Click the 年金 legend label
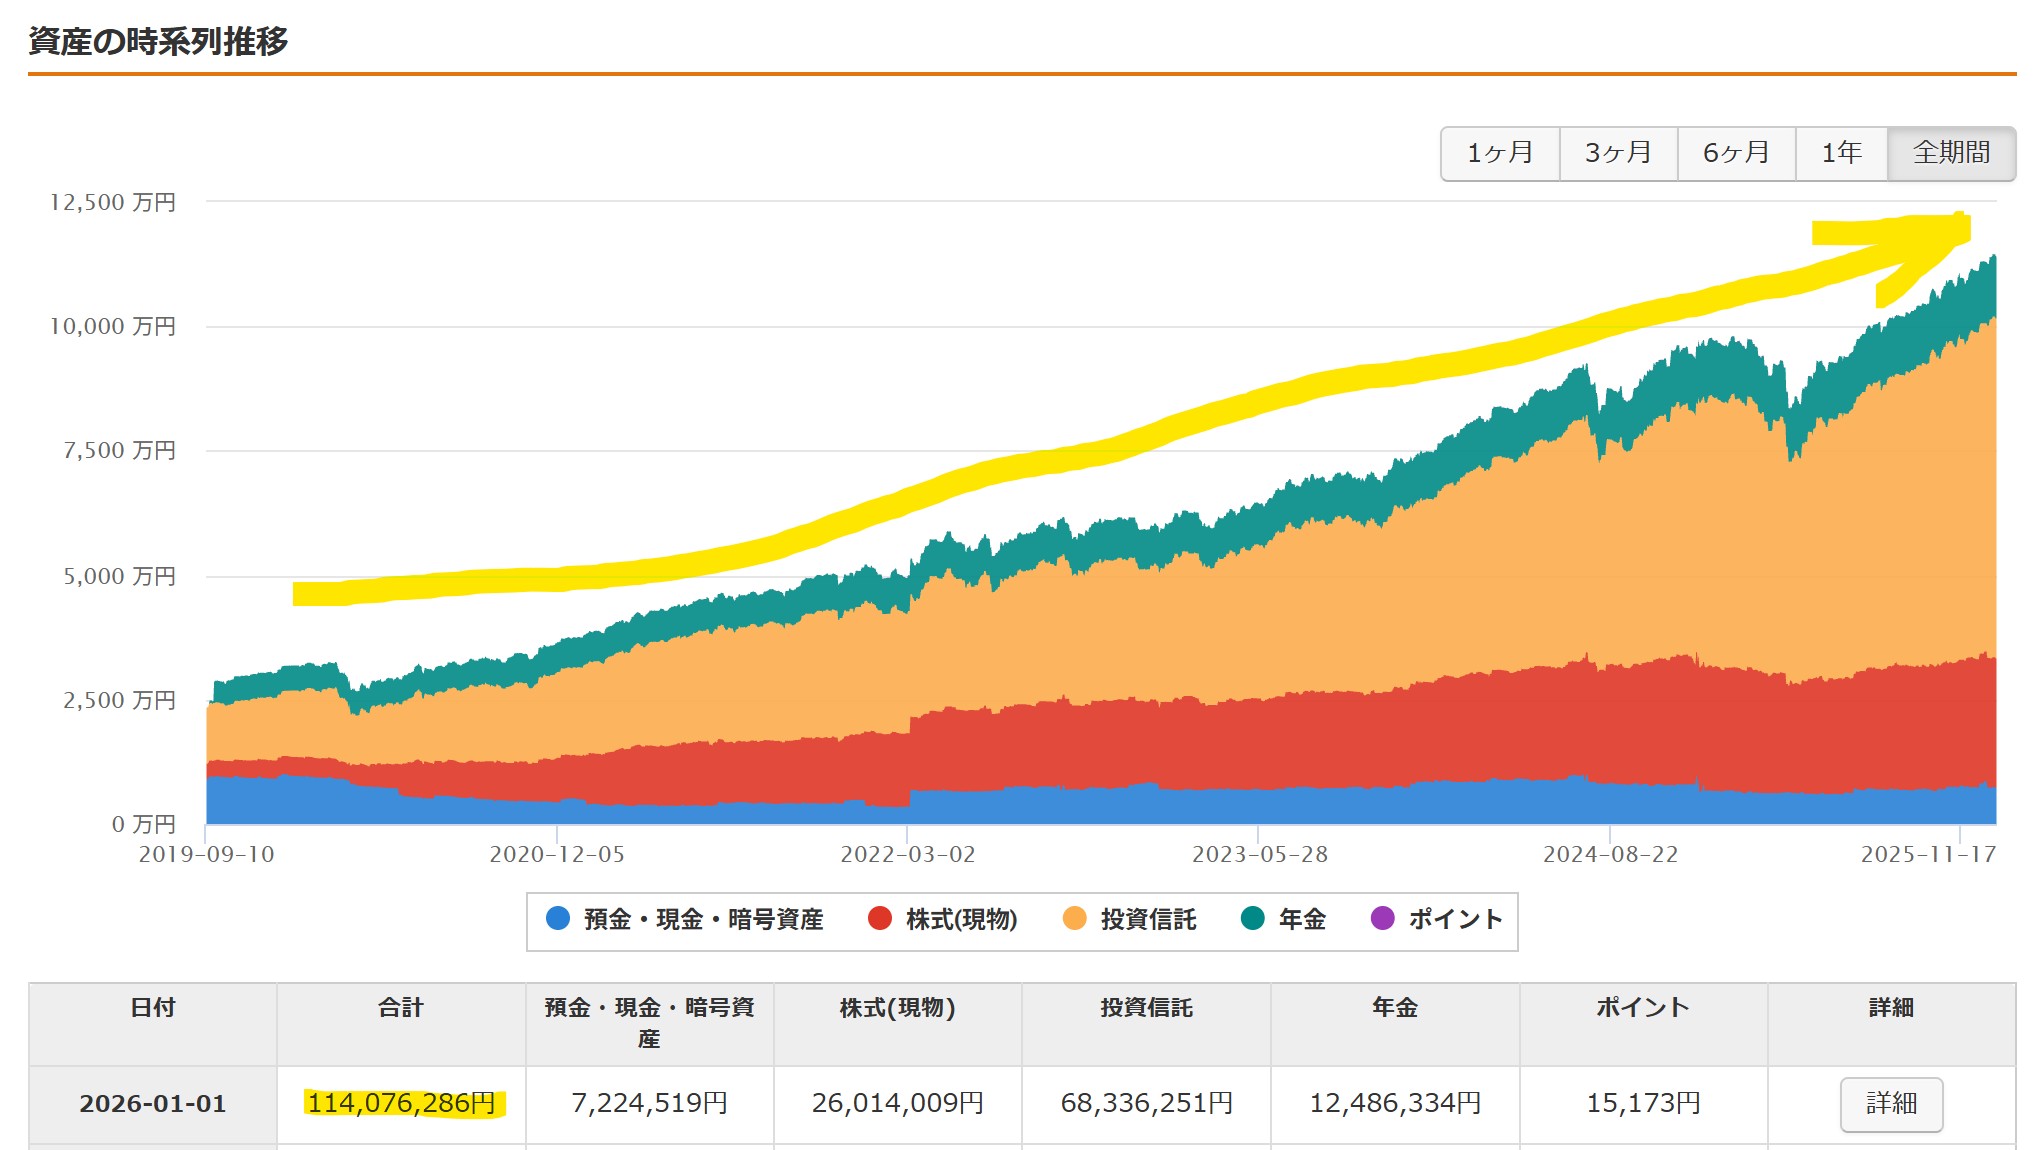The image size is (2042, 1150). [x=1302, y=919]
